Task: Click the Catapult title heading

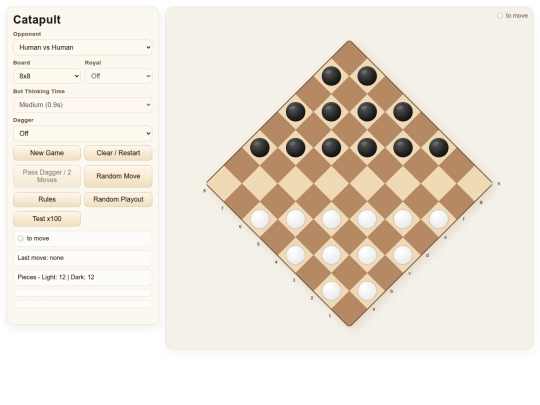Action: point(37,20)
